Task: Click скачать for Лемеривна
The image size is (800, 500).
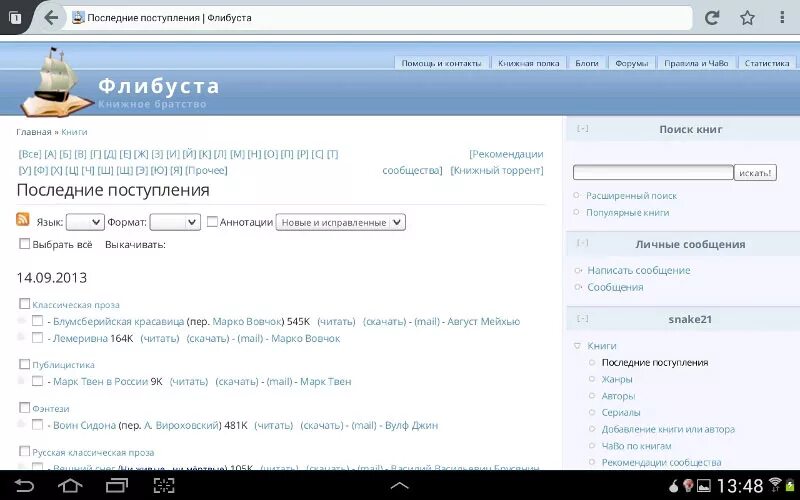Action: 208,338
